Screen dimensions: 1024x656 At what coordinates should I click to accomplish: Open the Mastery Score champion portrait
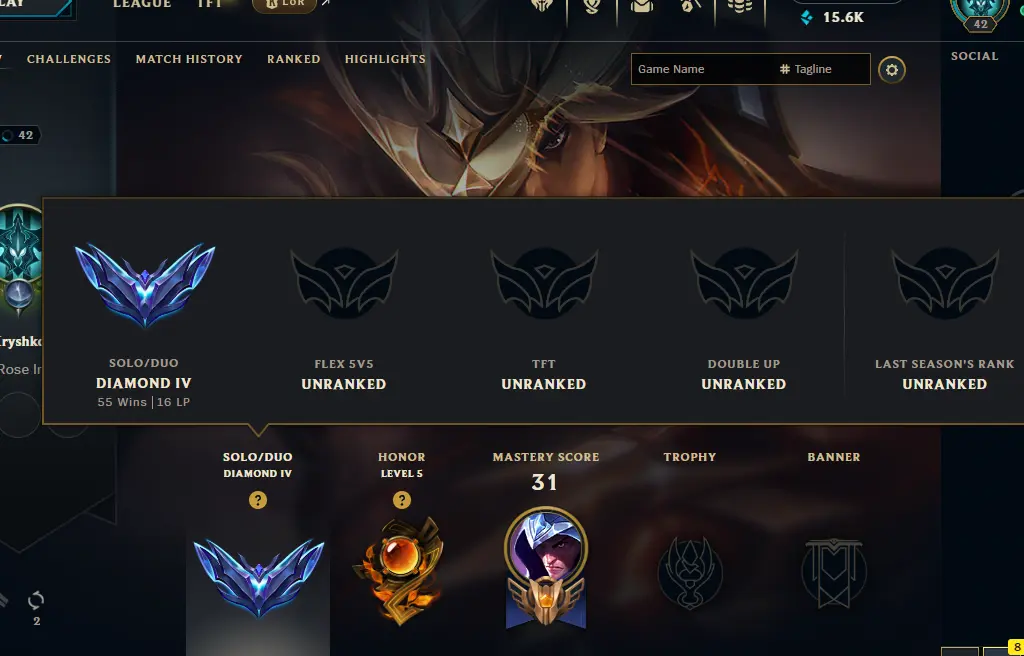tap(546, 566)
